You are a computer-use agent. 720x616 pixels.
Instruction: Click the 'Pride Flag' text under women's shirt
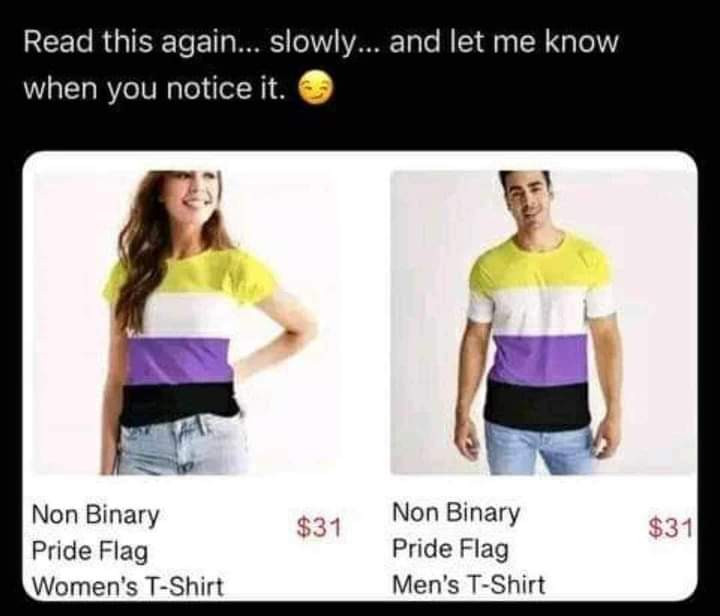[x=90, y=551]
